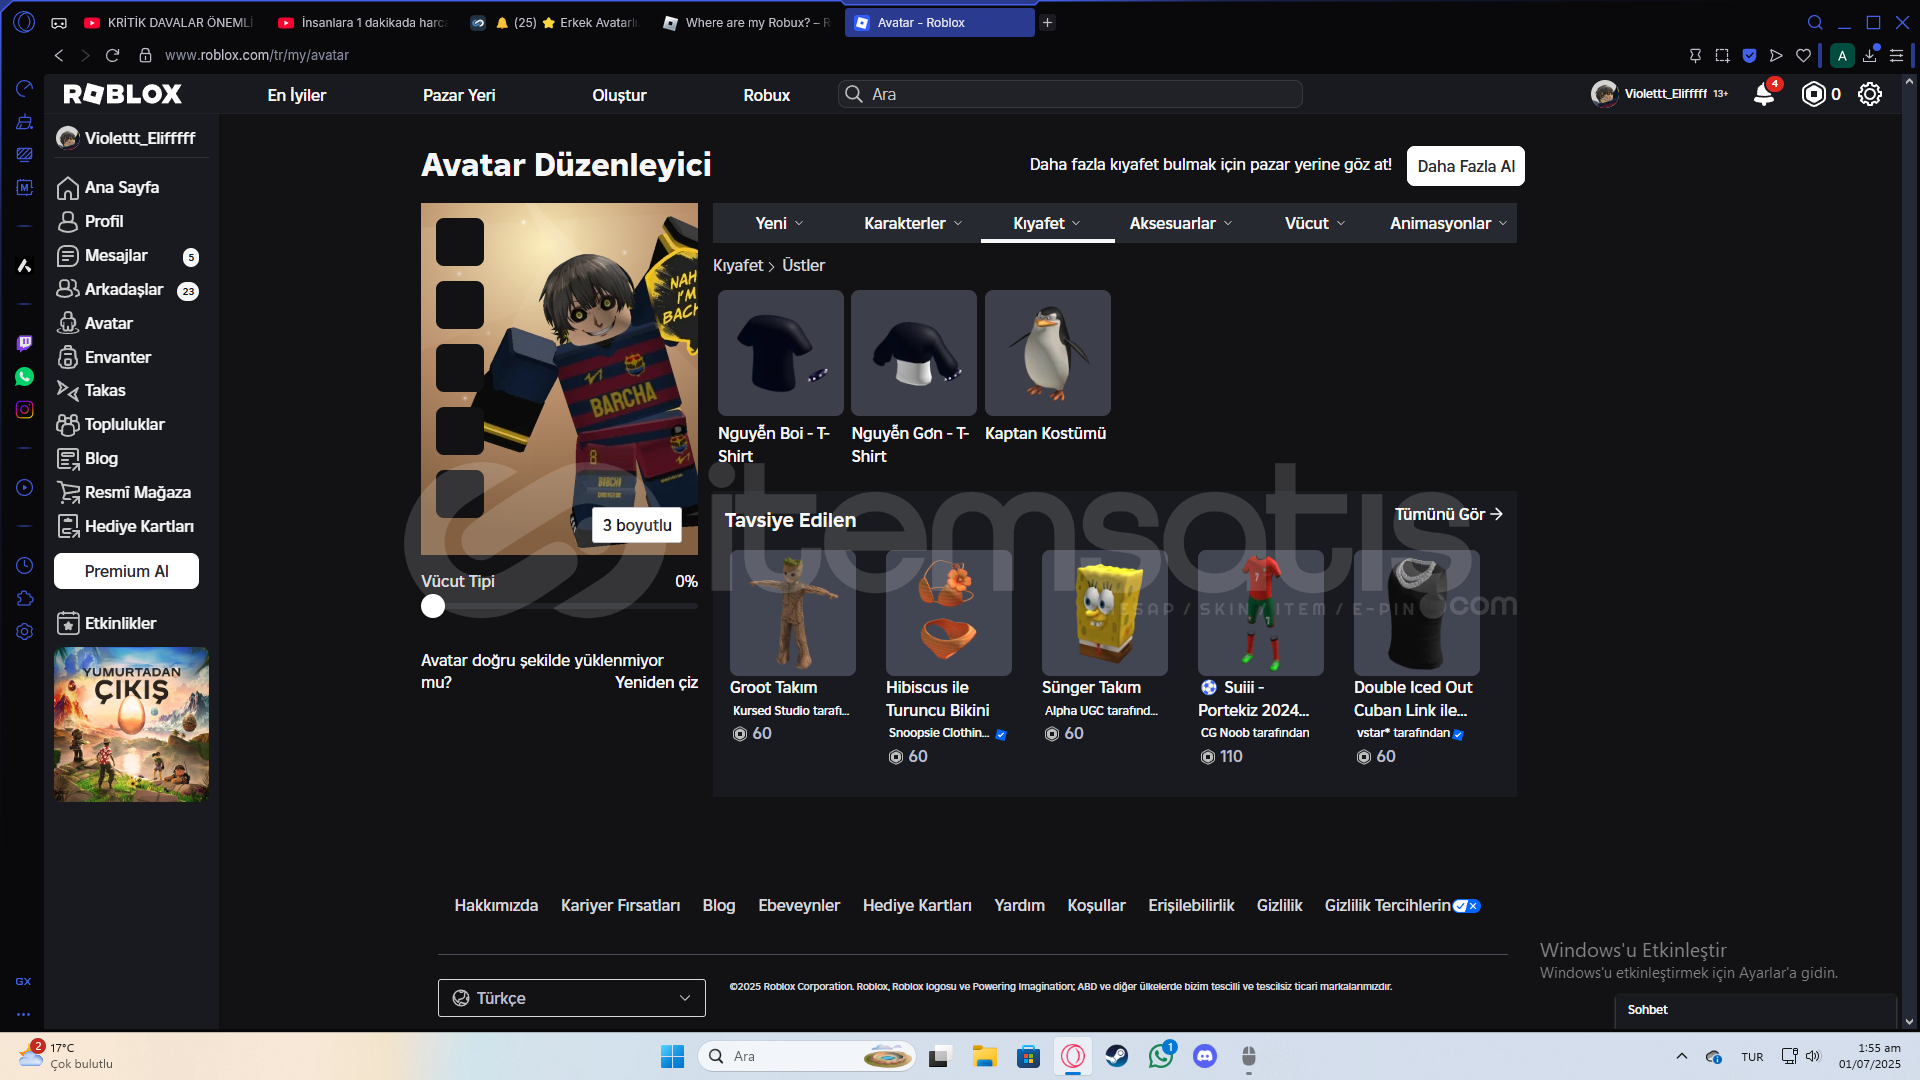Switch to KRİTİK DAVALAR browser tab
1920x1080 pixels.
tap(167, 22)
